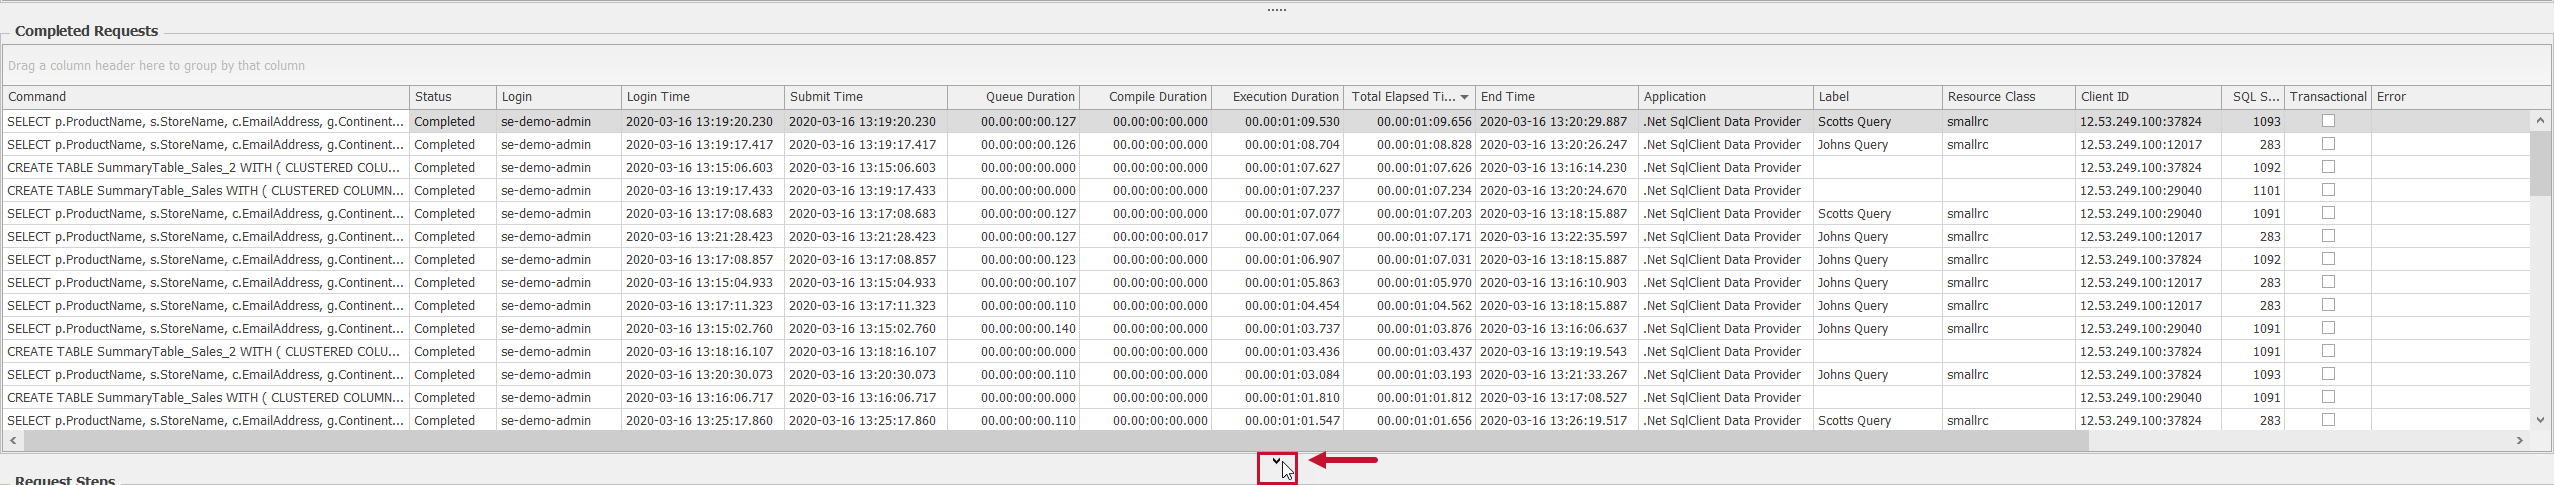
Task: Tick Transactional for row ending 13:16:10.903
Action: (x=2328, y=282)
